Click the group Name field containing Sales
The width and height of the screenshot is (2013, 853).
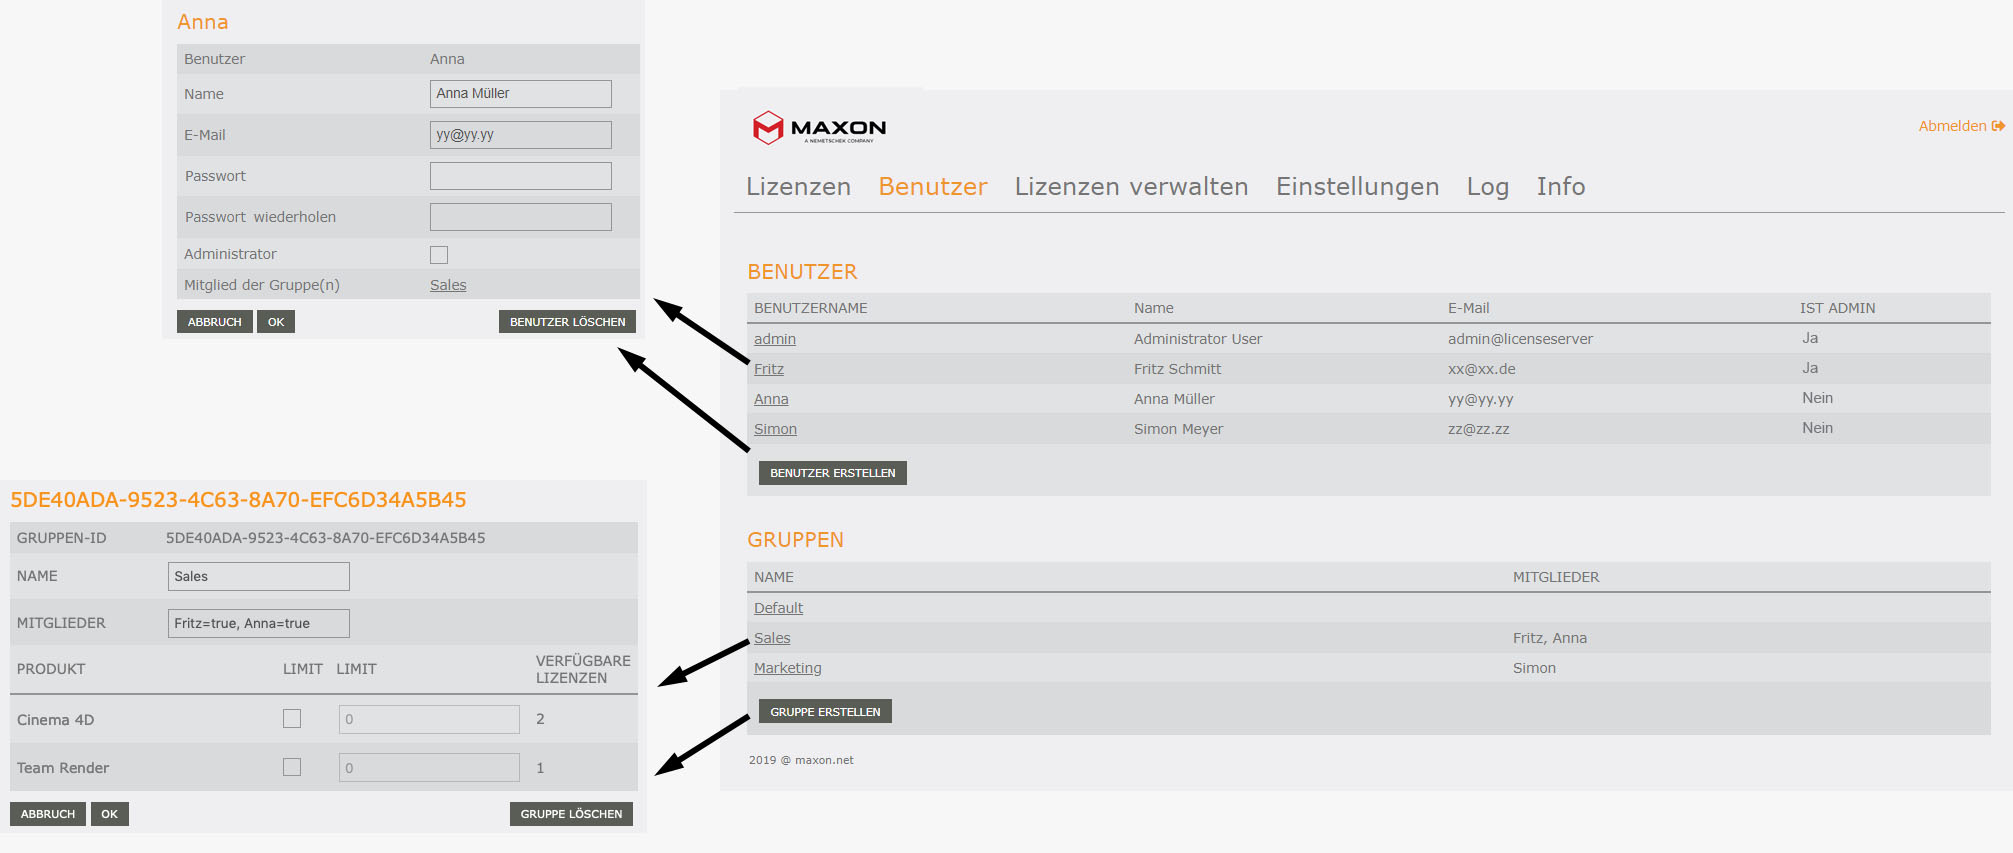(x=258, y=576)
